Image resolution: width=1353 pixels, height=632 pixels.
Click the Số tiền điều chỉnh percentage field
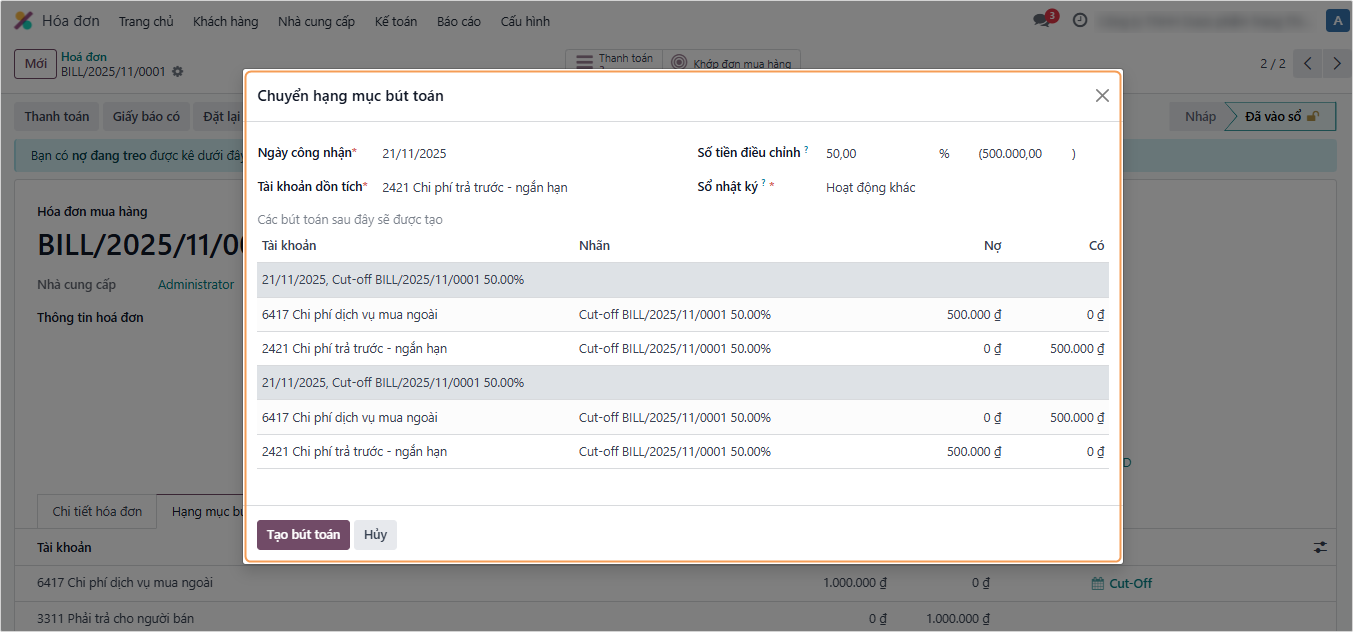pyautogui.click(x=875, y=154)
